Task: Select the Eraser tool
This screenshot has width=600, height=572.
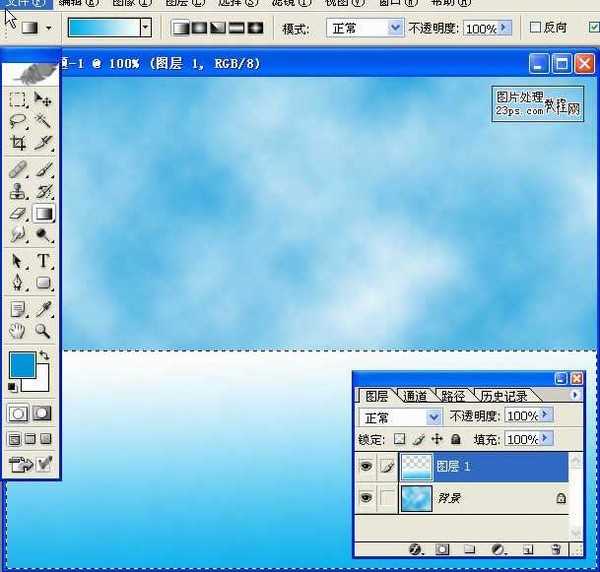Action: point(18,214)
